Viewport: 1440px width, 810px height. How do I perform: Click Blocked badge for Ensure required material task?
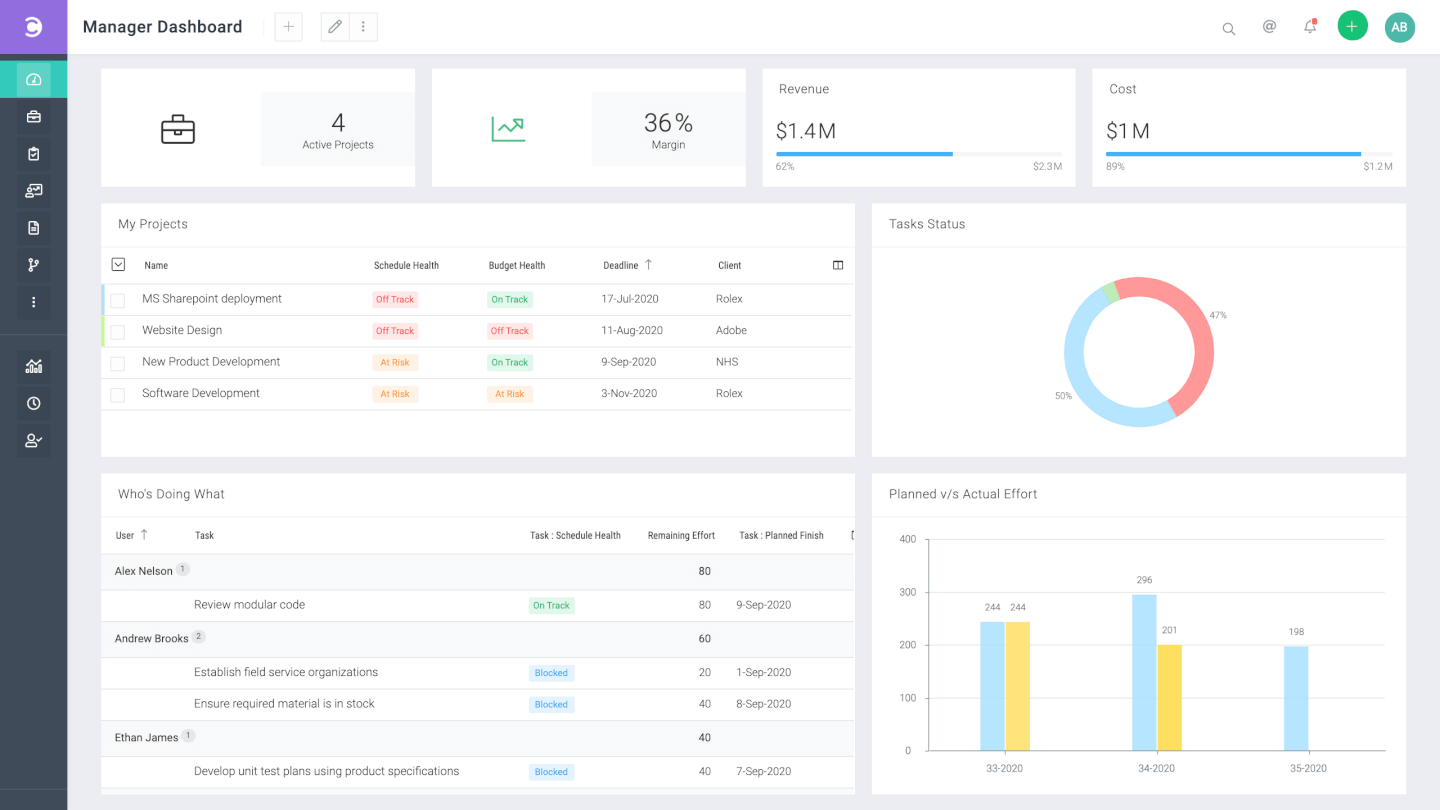(551, 704)
